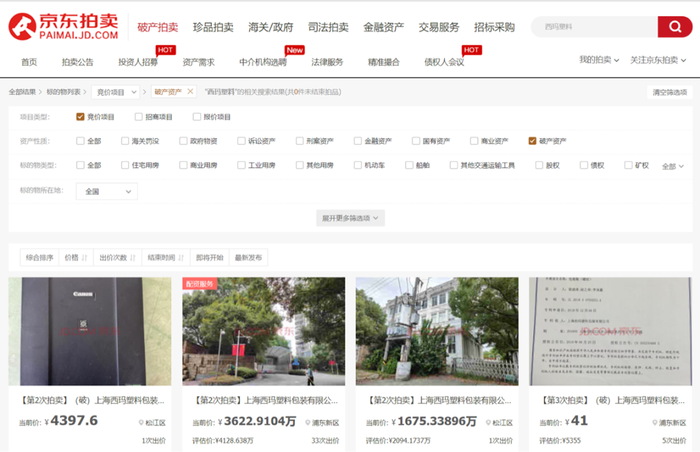Check 诉讼资产 checkbox
This screenshot has height=452, width=700.
coord(241,141)
